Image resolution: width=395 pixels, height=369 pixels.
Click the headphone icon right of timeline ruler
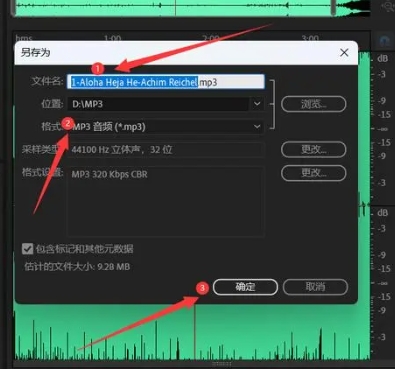[x=385, y=42]
